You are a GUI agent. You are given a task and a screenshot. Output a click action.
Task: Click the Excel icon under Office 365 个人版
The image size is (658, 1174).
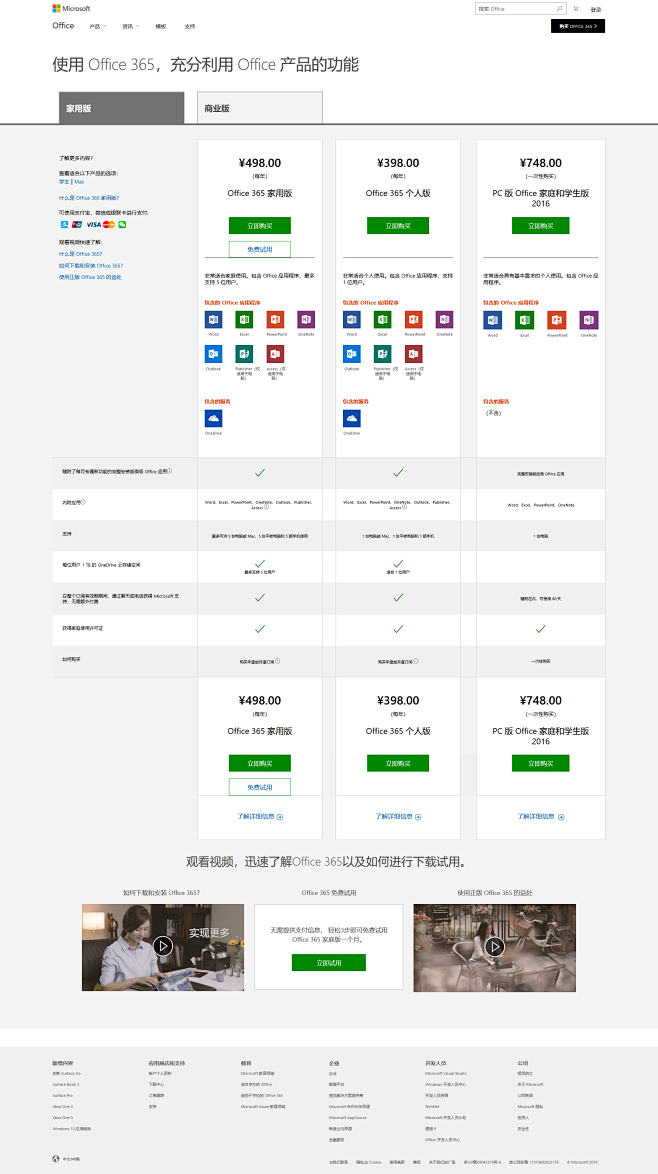(x=383, y=320)
